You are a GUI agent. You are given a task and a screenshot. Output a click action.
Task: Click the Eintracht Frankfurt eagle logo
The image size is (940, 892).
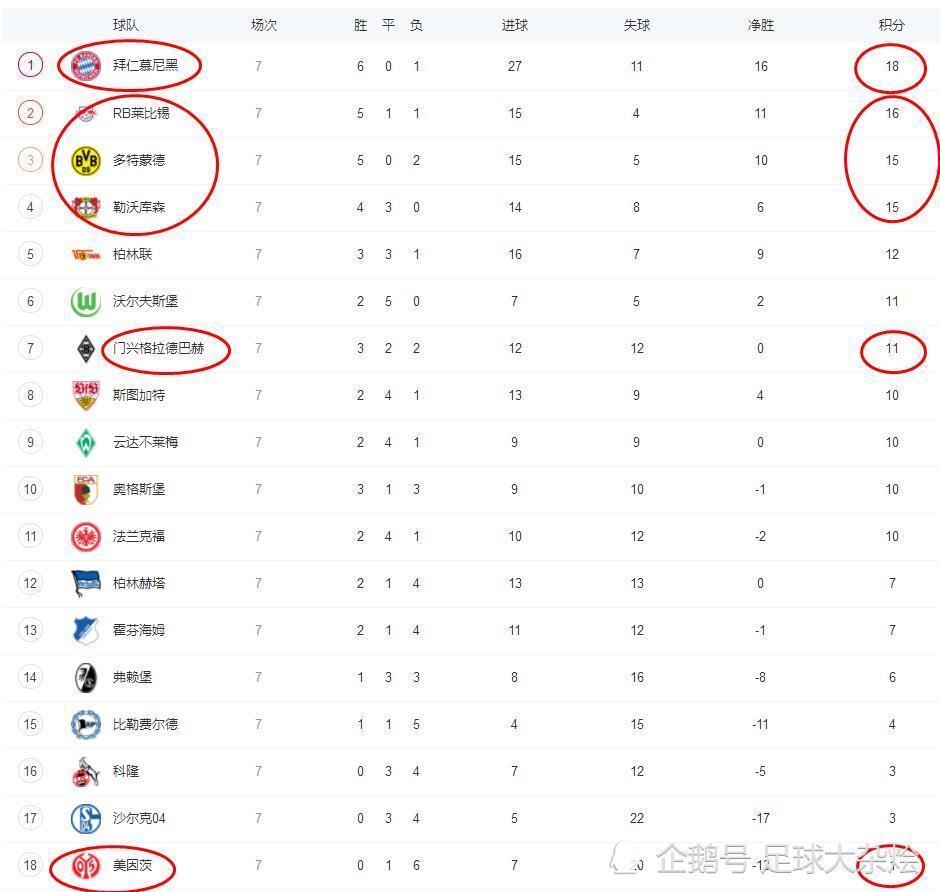pyautogui.click(x=86, y=537)
